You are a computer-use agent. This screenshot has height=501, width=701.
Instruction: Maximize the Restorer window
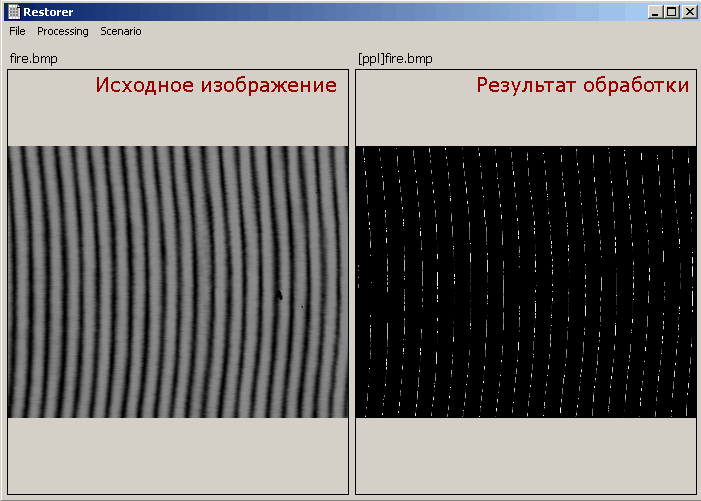point(671,12)
